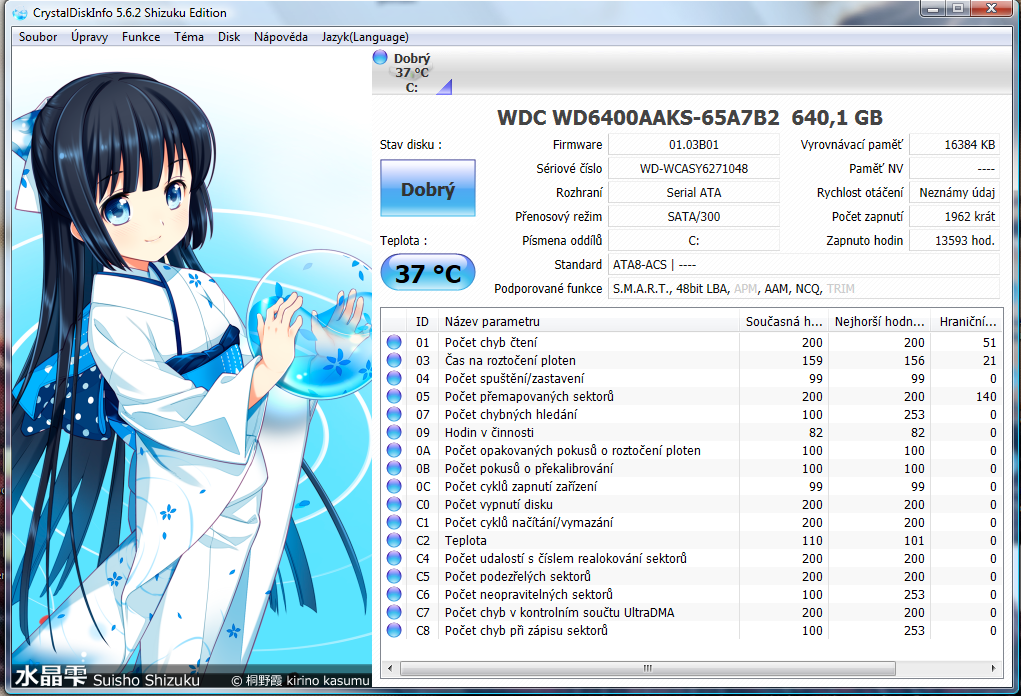Image resolution: width=1021 pixels, height=696 pixels.
Task: Click the Rozhraní field showing Serial ATA
Action: tap(693, 193)
